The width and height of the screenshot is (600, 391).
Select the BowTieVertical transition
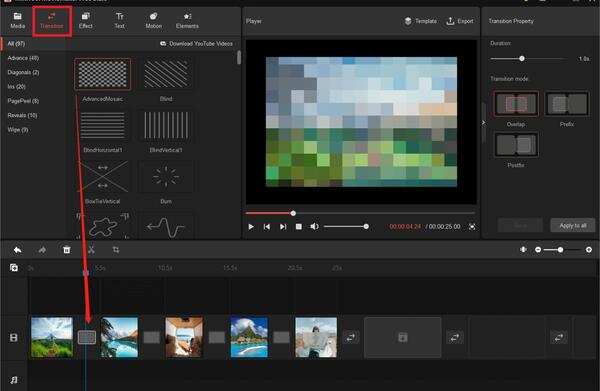(103, 176)
